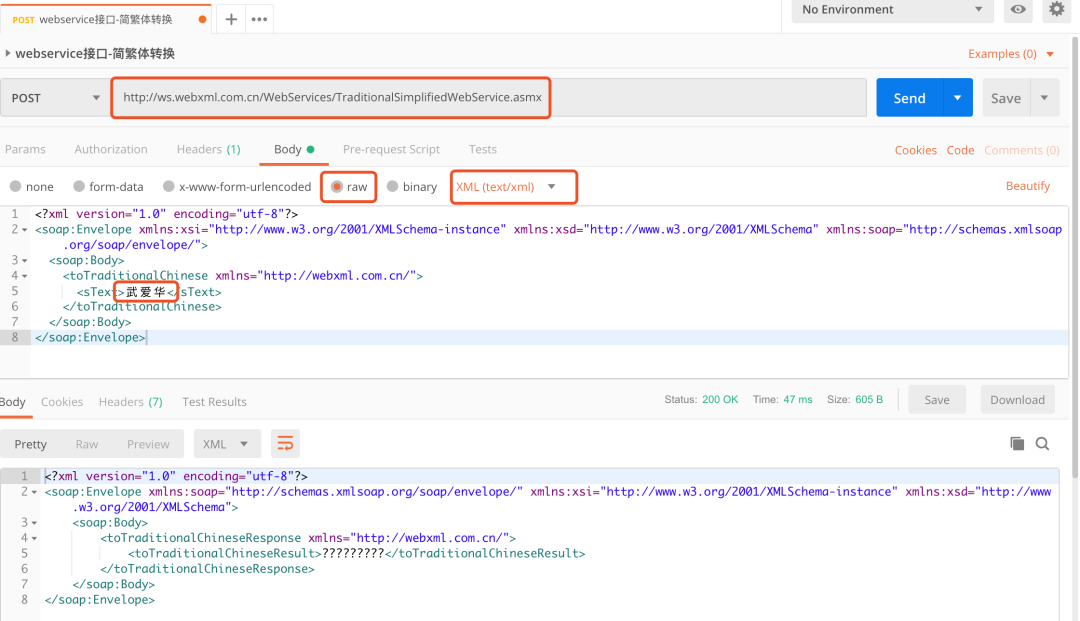Collapse toTraditionalChineseResponse fold on line 4

(34, 538)
